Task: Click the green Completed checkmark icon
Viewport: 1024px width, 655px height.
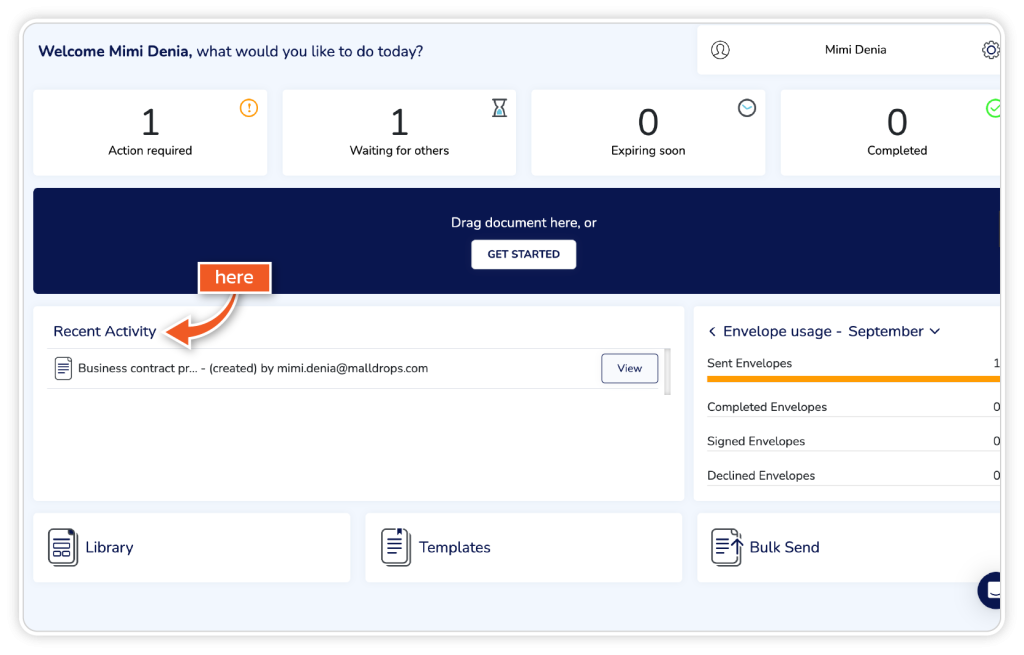Action: tap(994, 108)
